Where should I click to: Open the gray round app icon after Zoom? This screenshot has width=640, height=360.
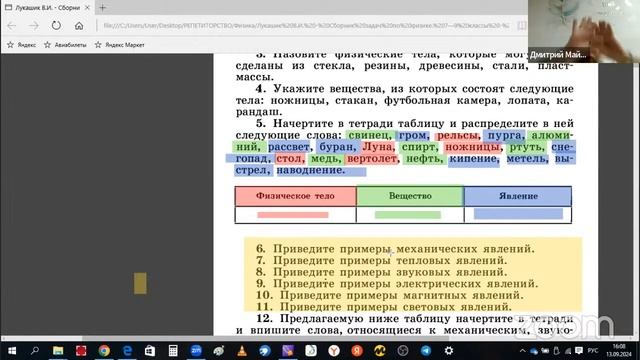click(x=219, y=351)
